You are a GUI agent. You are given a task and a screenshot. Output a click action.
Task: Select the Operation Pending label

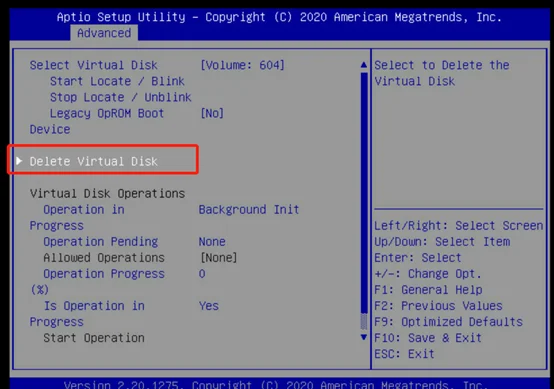pos(100,242)
